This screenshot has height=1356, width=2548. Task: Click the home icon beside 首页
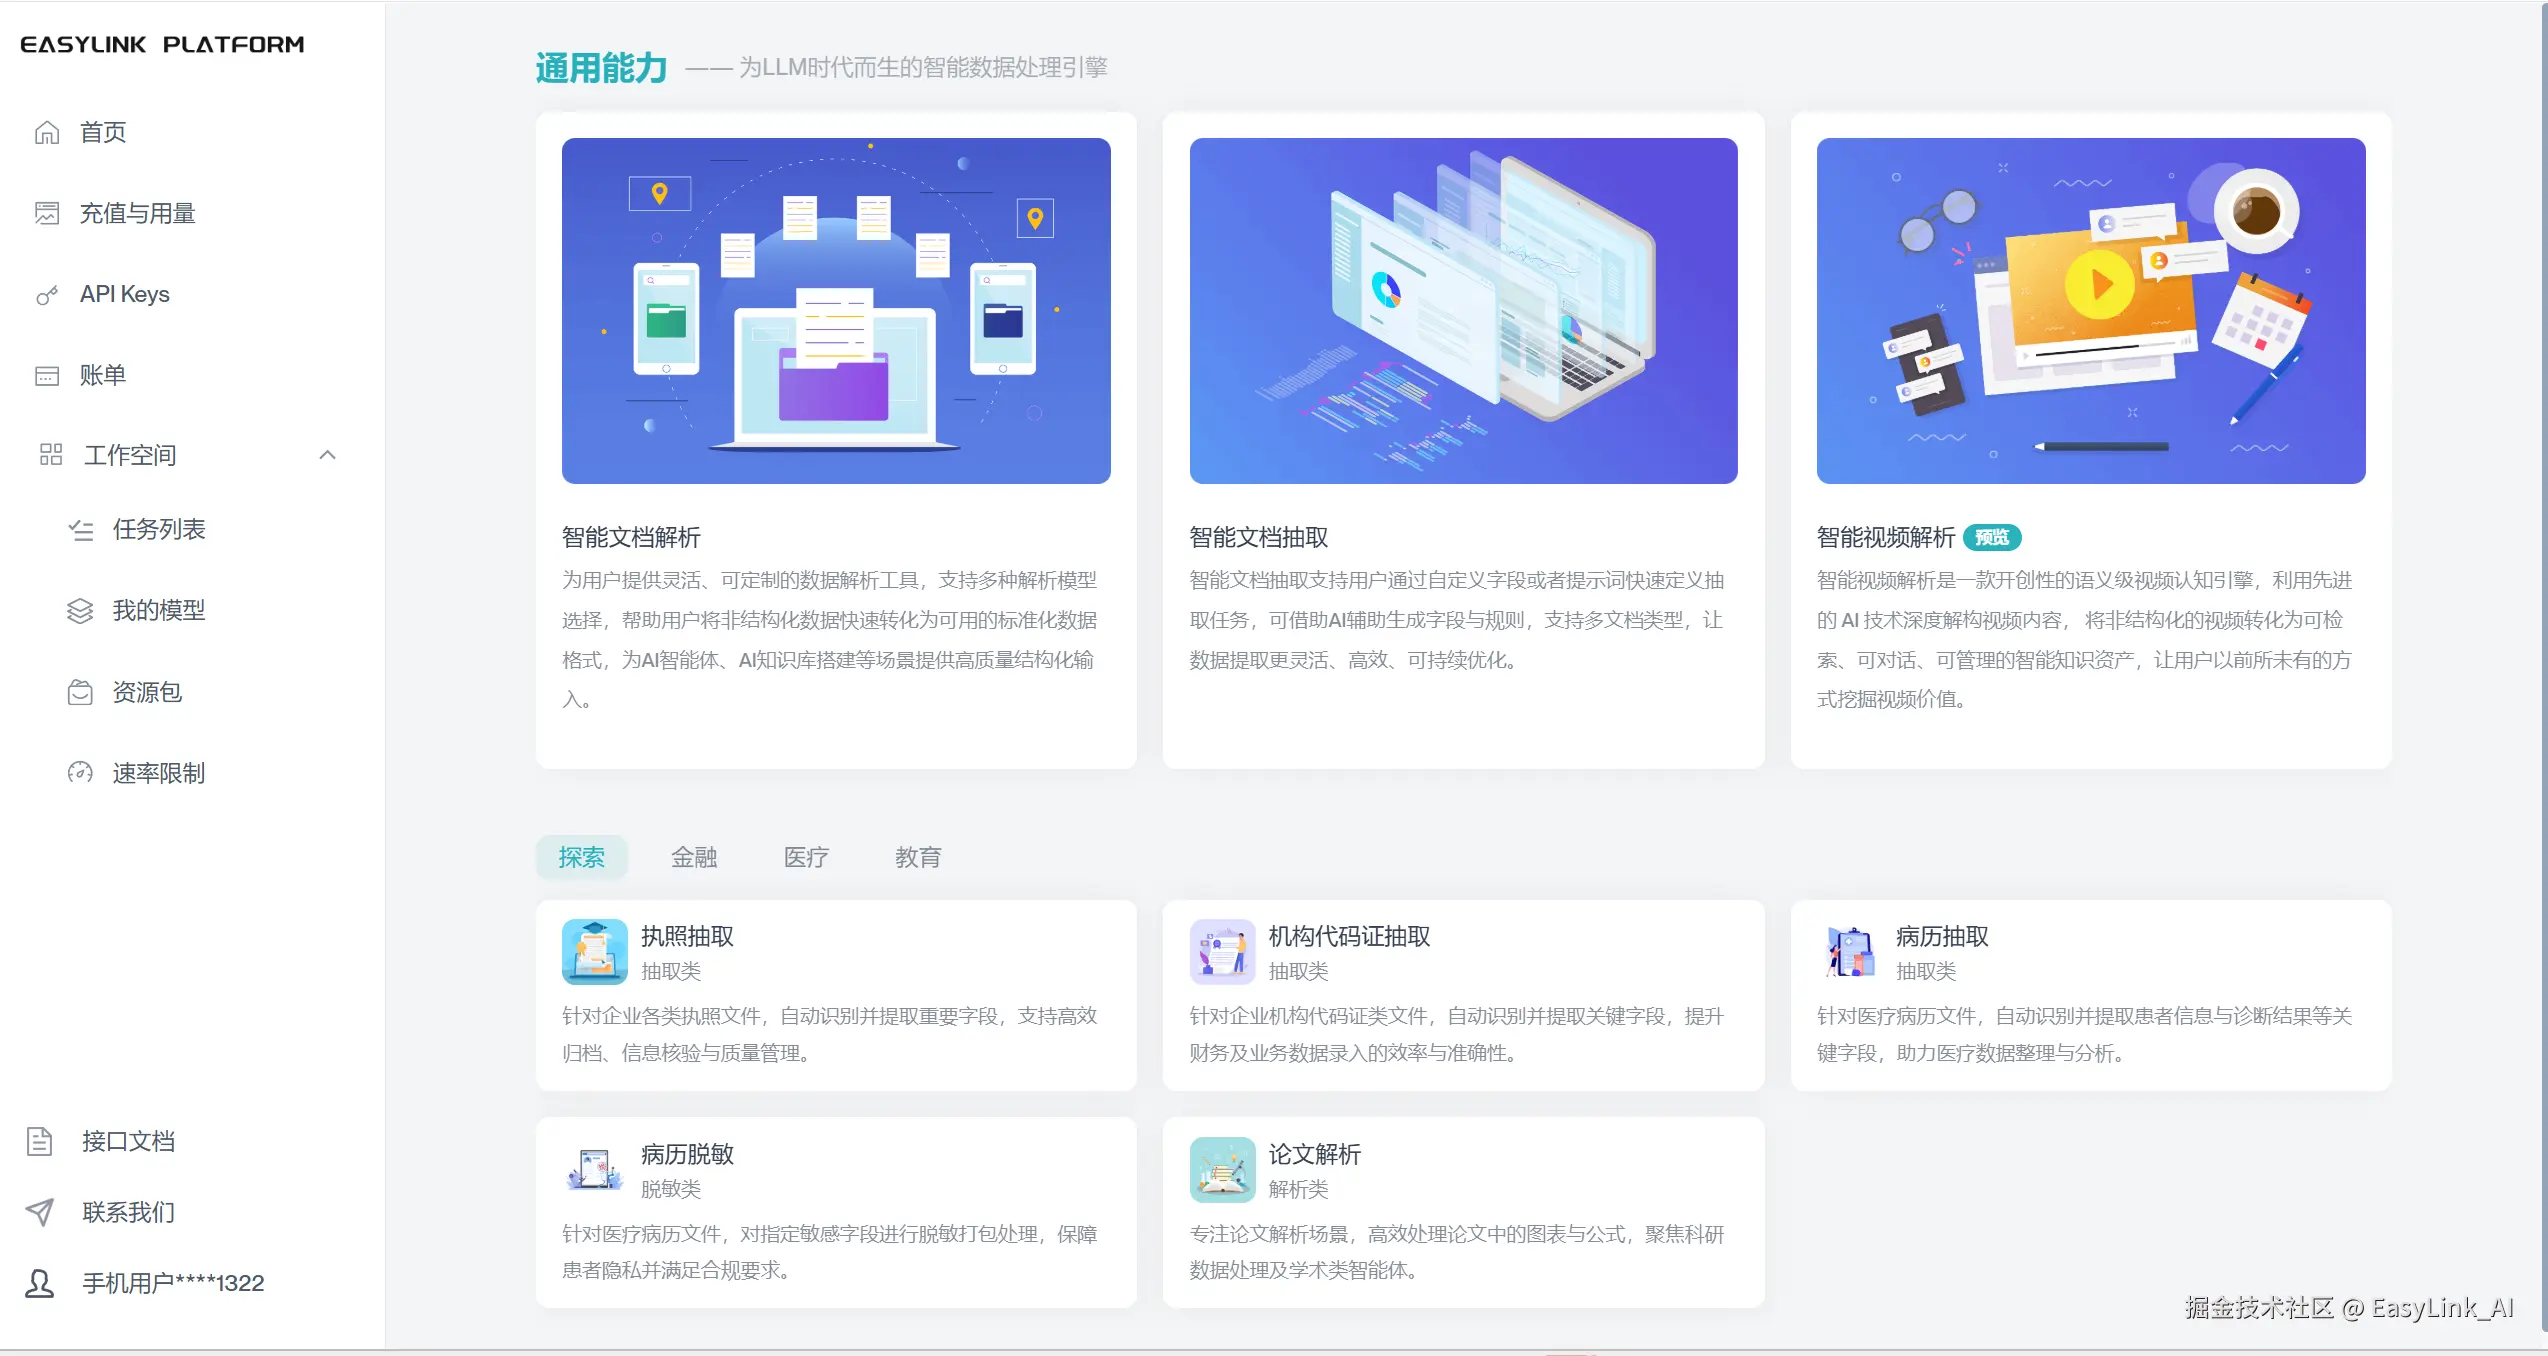(47, 133)
